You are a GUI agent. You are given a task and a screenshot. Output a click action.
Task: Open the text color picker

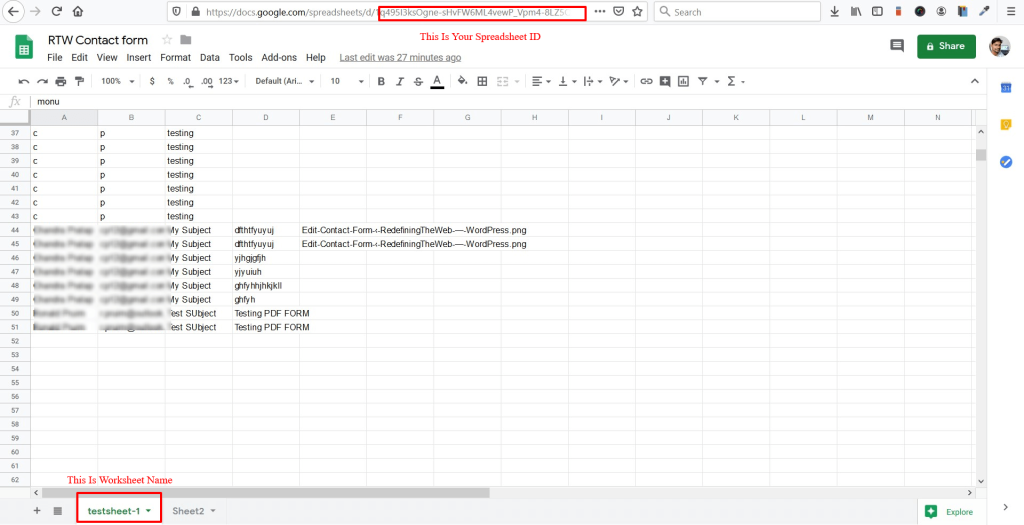[x=438, y=82]
